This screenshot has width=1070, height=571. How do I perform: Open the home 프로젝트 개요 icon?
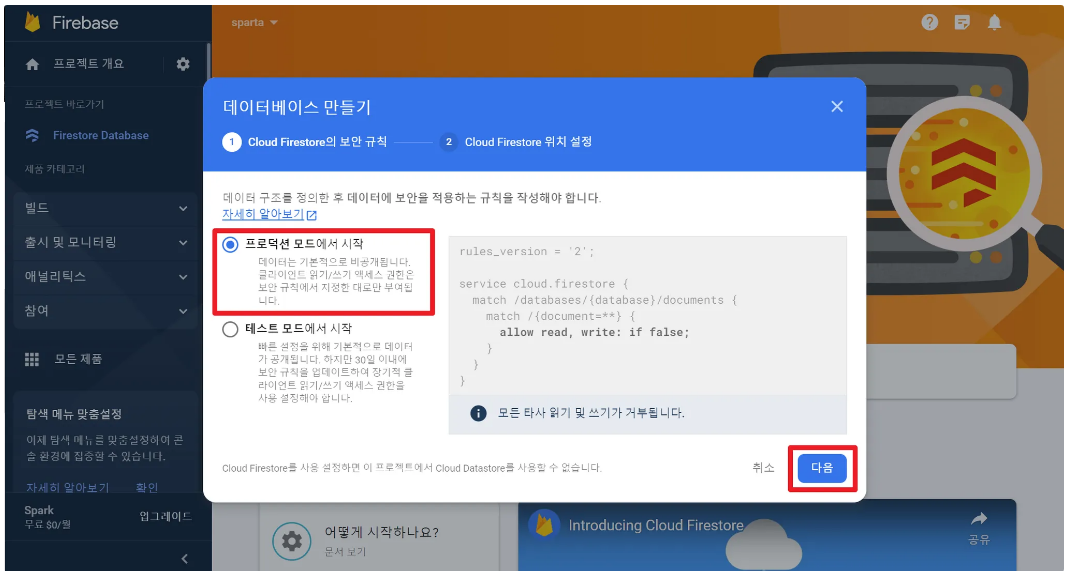point(32,64)
